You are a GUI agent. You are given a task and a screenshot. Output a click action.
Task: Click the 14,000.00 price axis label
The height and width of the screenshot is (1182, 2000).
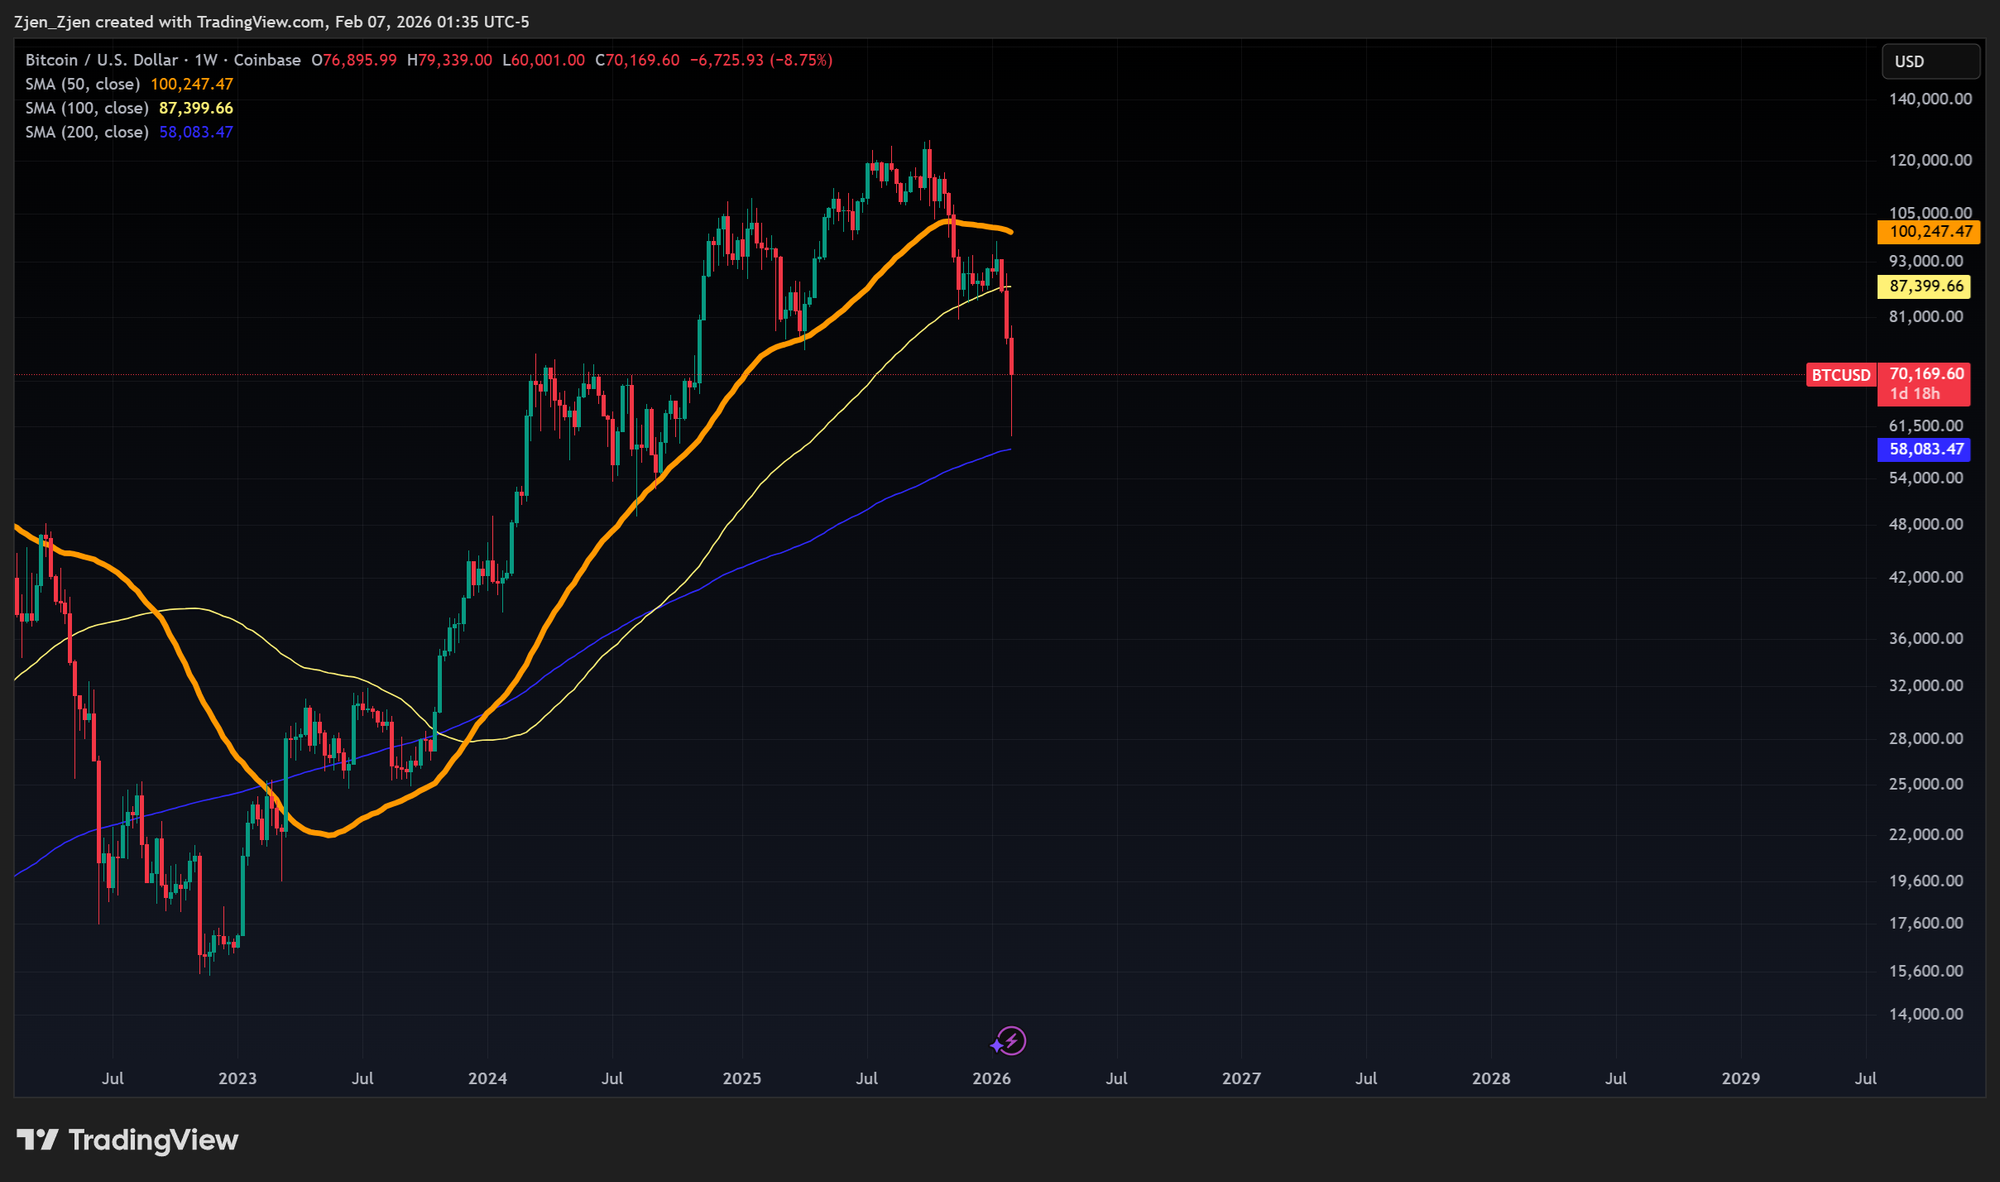coord(1925,1014)
